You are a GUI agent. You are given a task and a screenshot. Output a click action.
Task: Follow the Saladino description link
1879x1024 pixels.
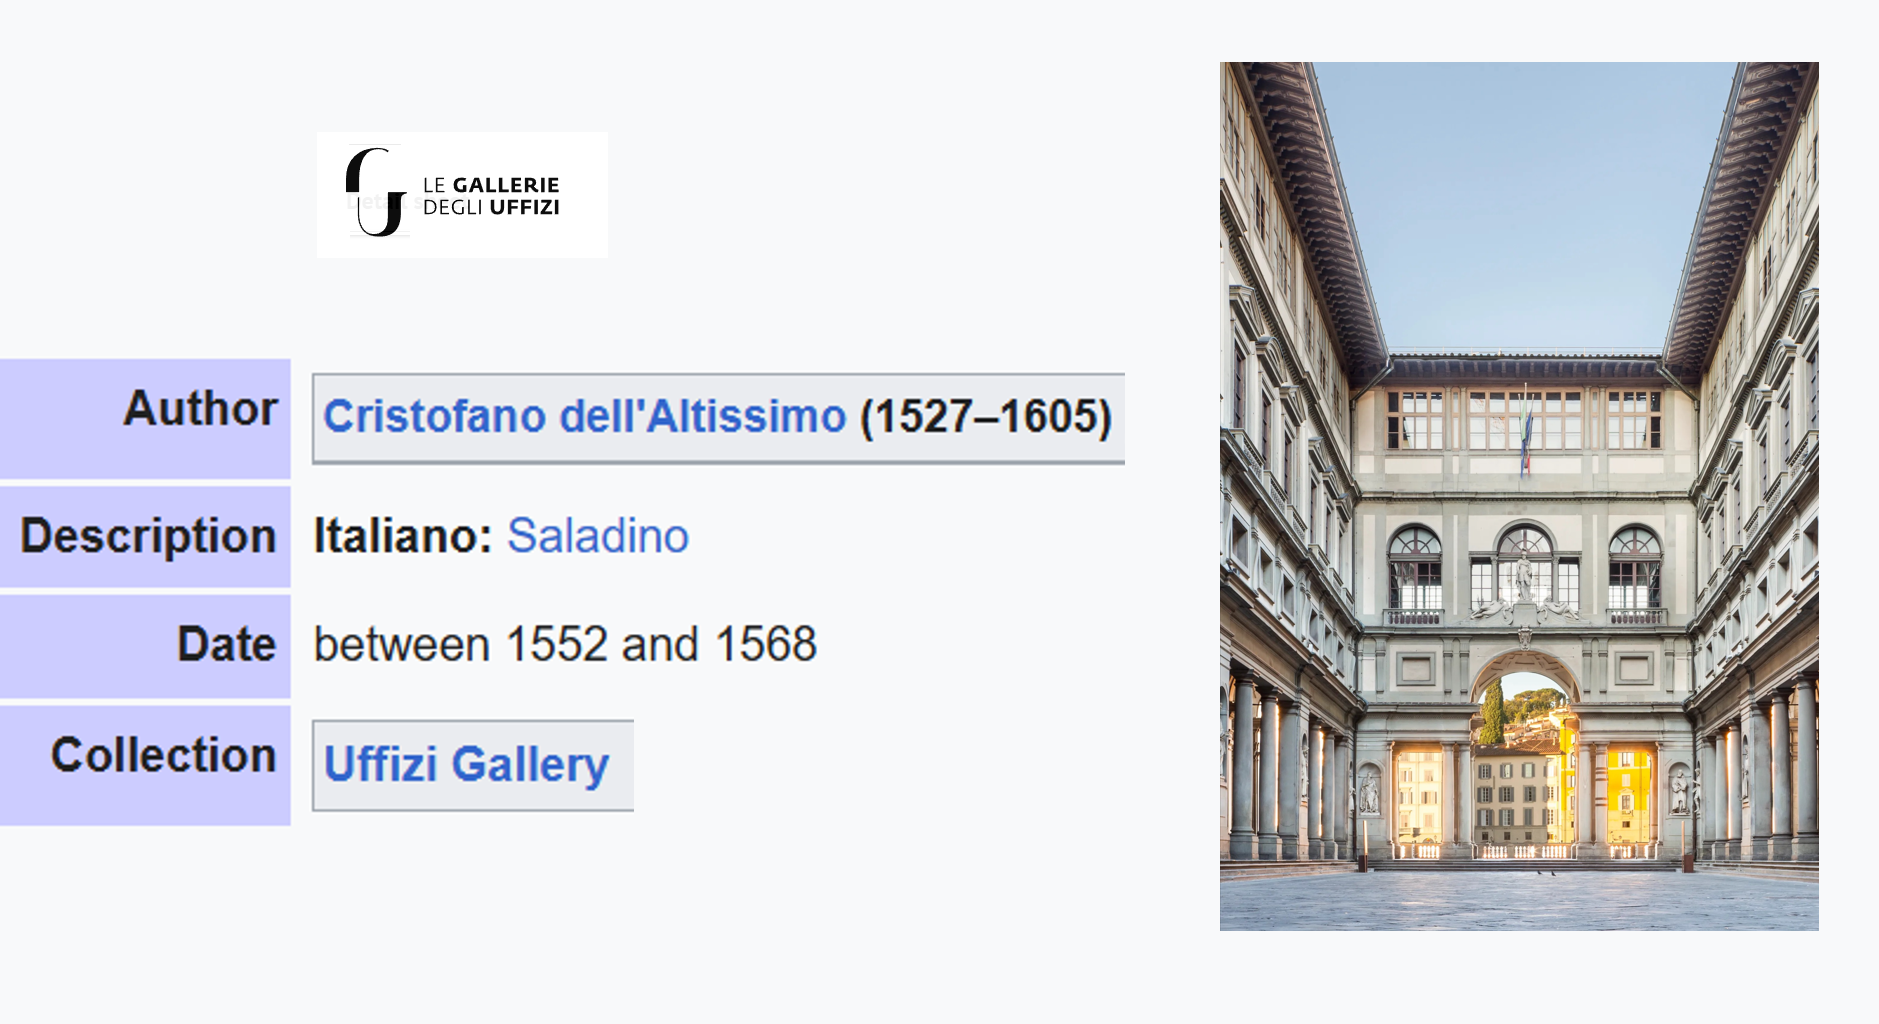click(597, 536)
